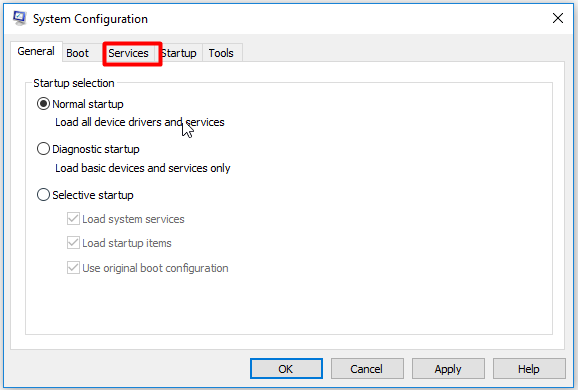Enable the Selective startup radio button
The image size is (578, 390).
43,195
